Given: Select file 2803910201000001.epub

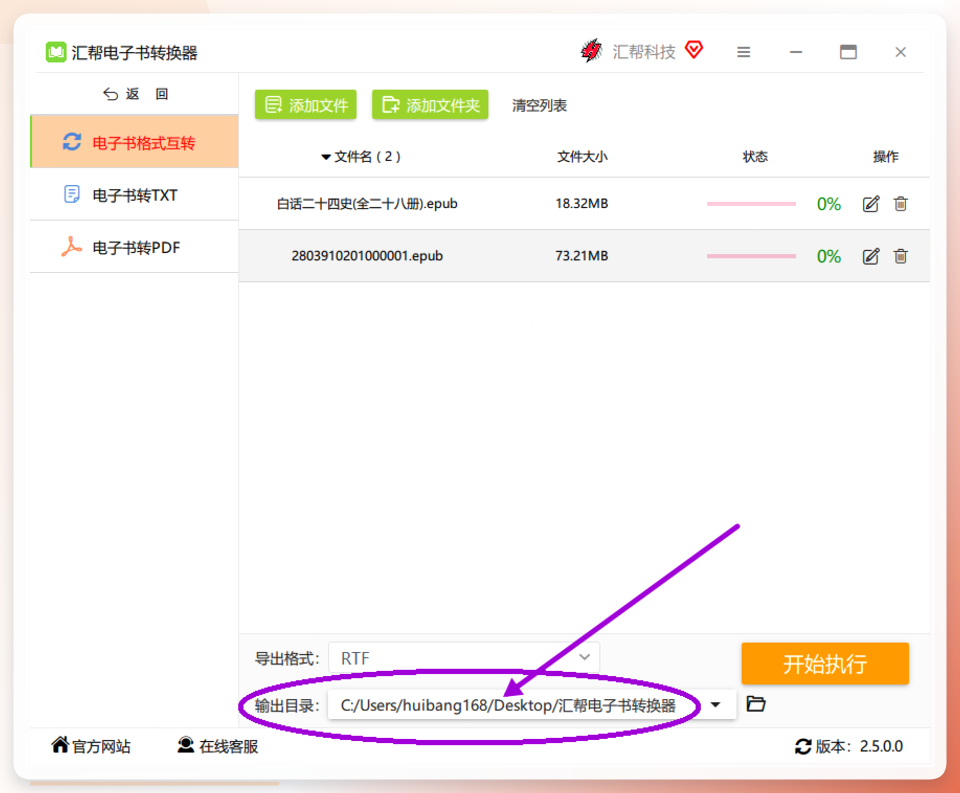Looking at the screenshot, I should (x=367, y=255).
